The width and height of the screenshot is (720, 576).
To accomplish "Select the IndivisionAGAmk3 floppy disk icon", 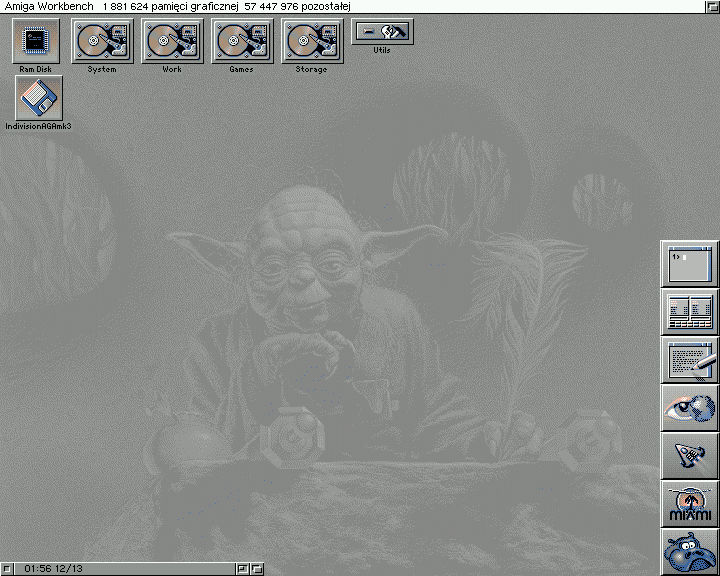I will [x=39, y=98].
